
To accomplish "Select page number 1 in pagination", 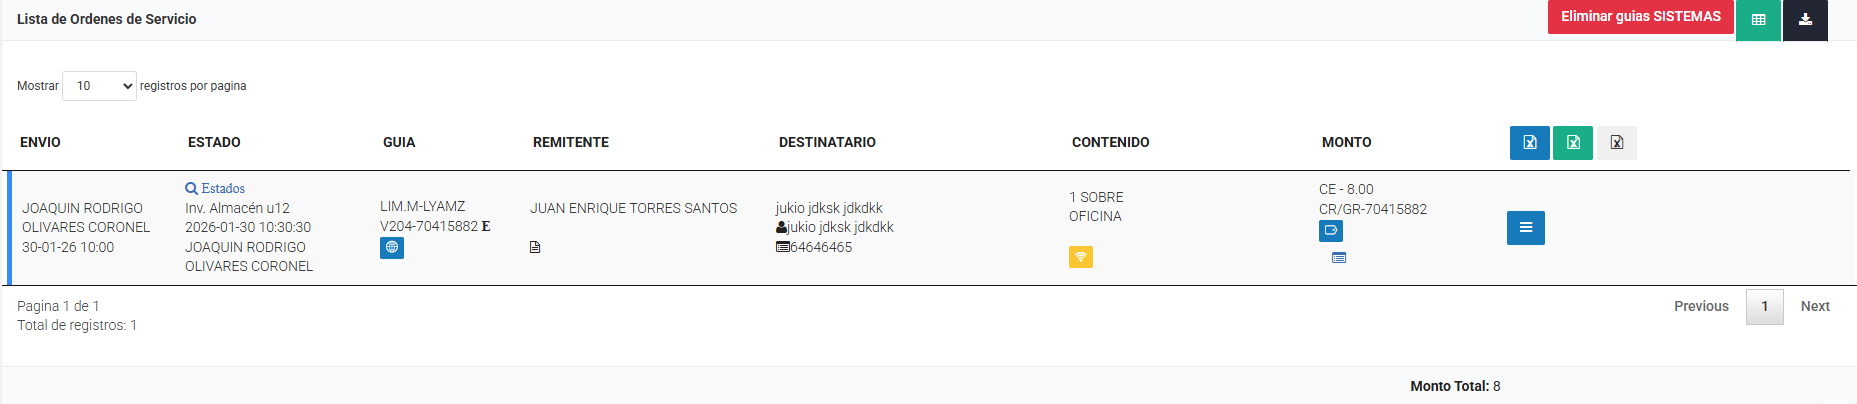I will click(1764, 306).
